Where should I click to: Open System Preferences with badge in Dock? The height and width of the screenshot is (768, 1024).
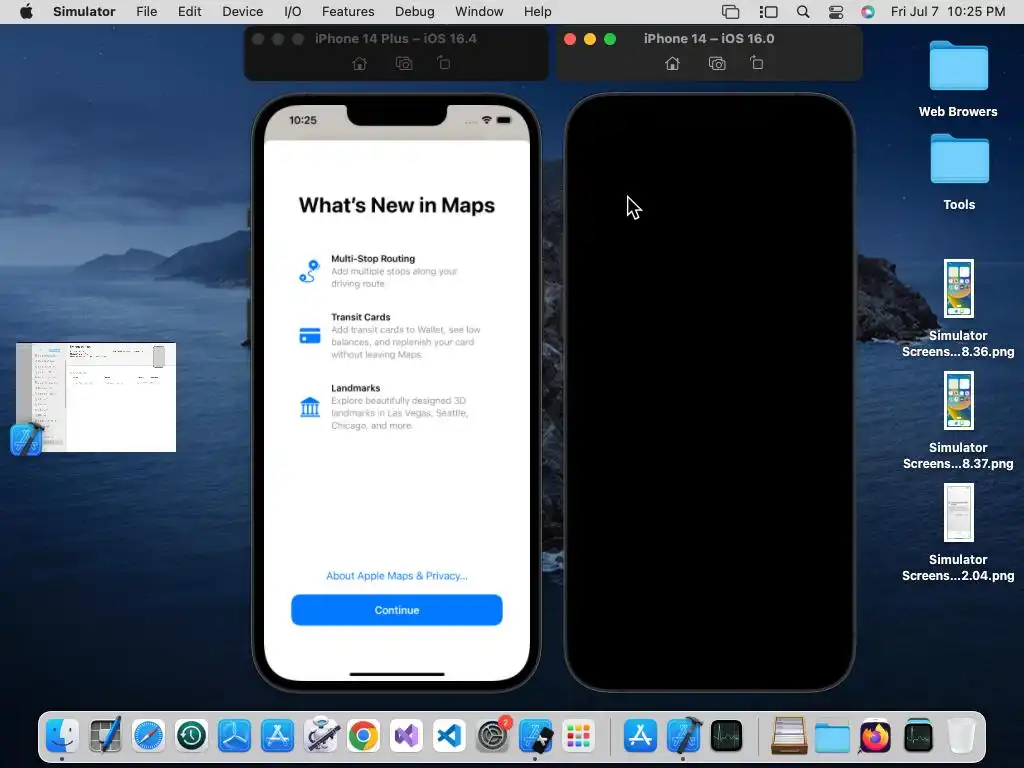(x=493, y=736)
